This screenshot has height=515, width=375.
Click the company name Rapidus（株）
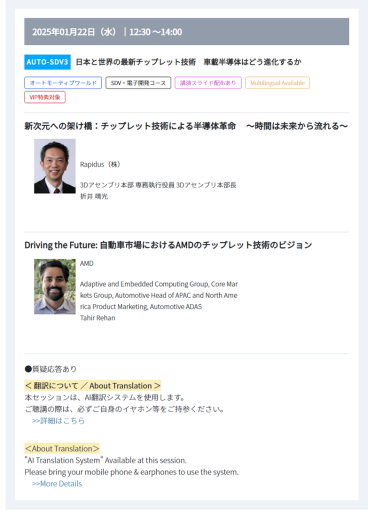coord(100,164)
